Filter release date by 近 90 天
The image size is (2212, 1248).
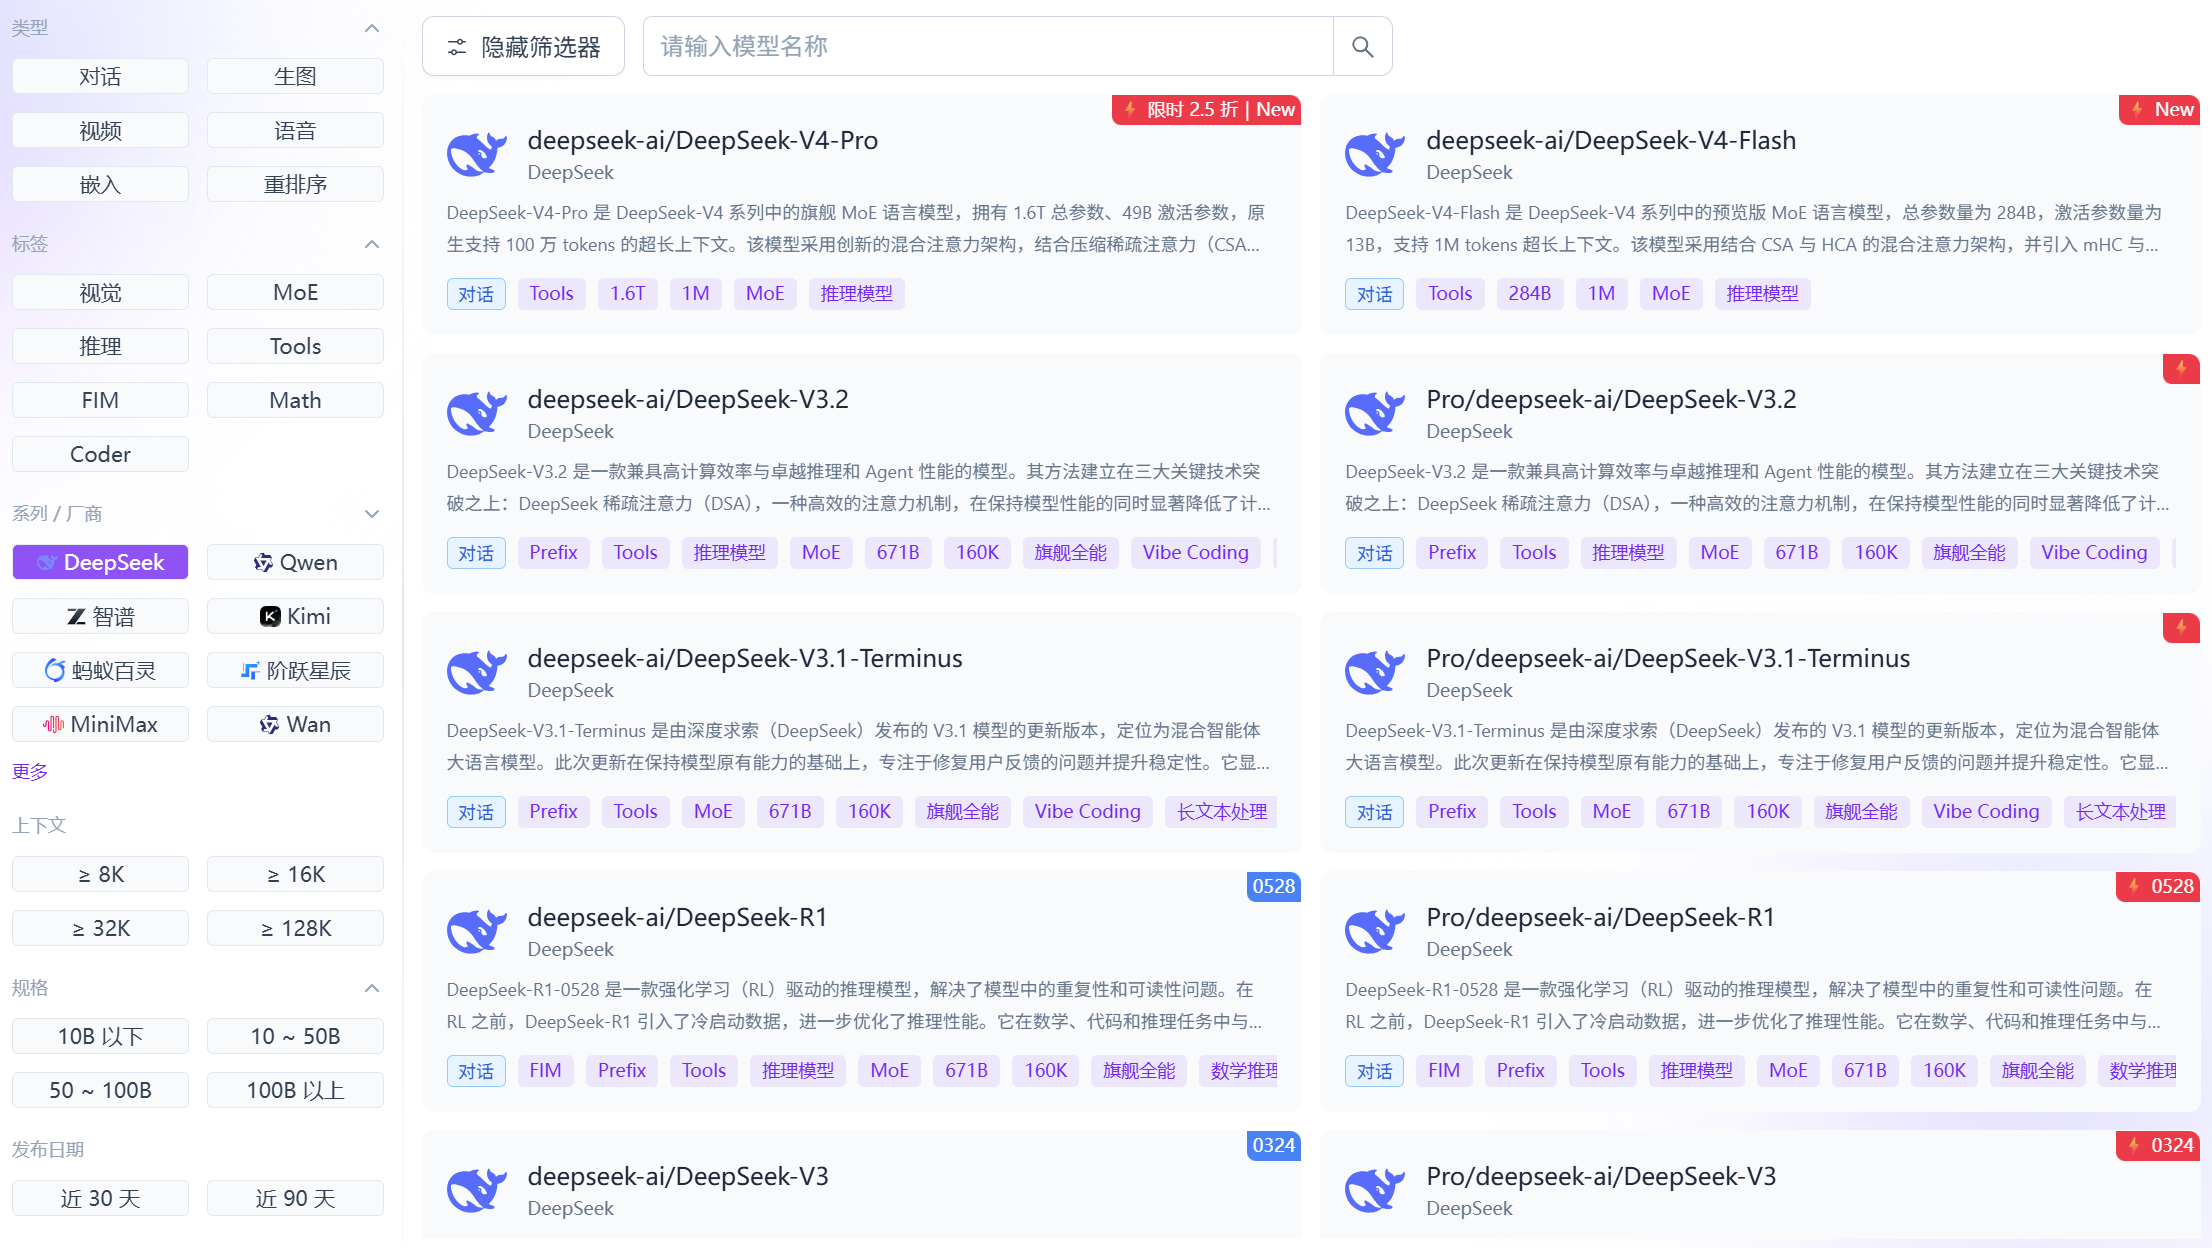(295, 1198)
